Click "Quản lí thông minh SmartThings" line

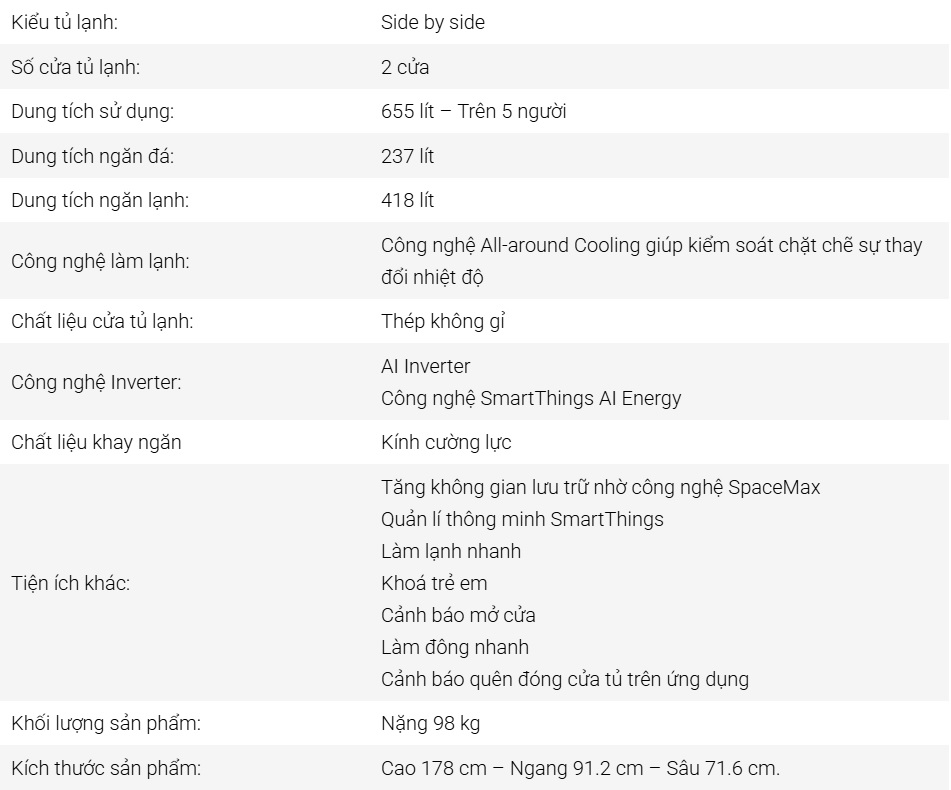coord(522,520)
